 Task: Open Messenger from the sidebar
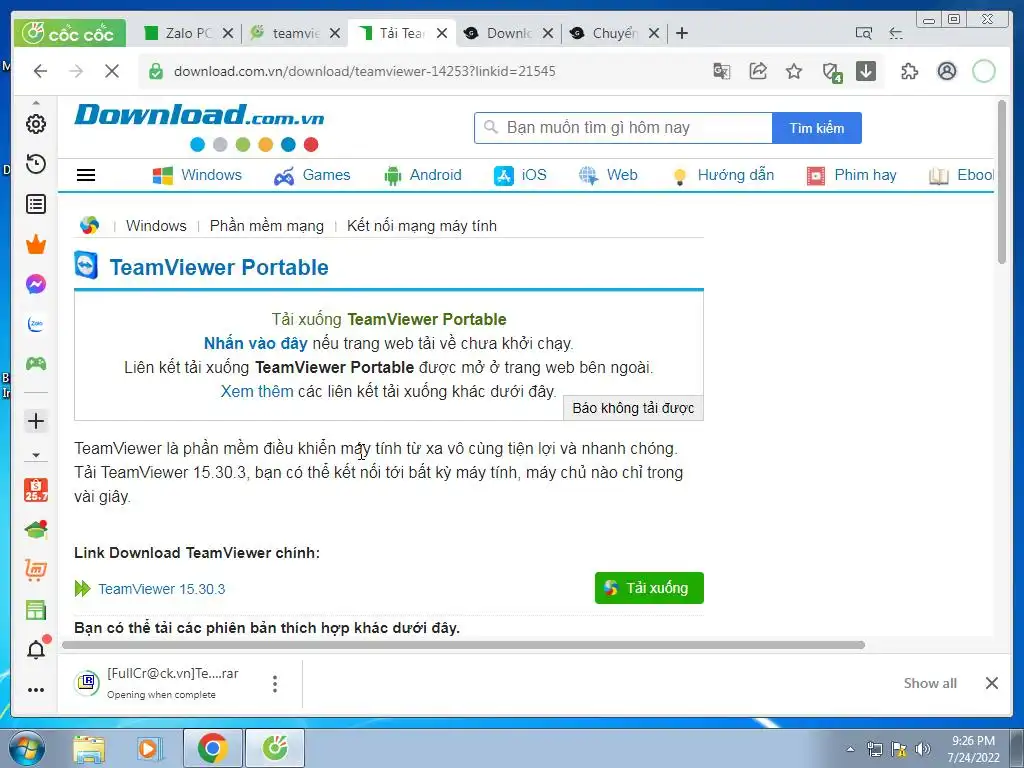pyautogui.click(x=36, y=284)
